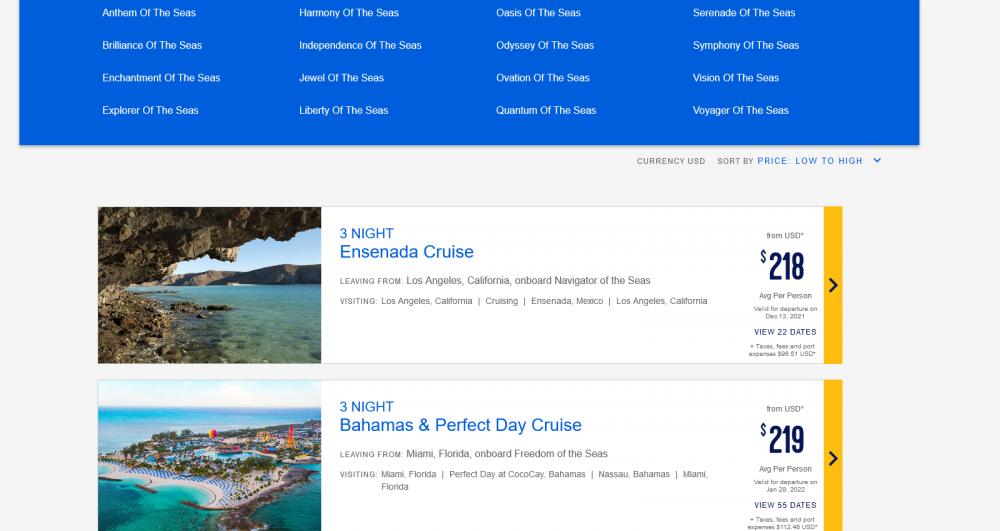Expand the sort by dropdown arrow
The width and height of the screenshot is (1000, 531).
(877, 161)
